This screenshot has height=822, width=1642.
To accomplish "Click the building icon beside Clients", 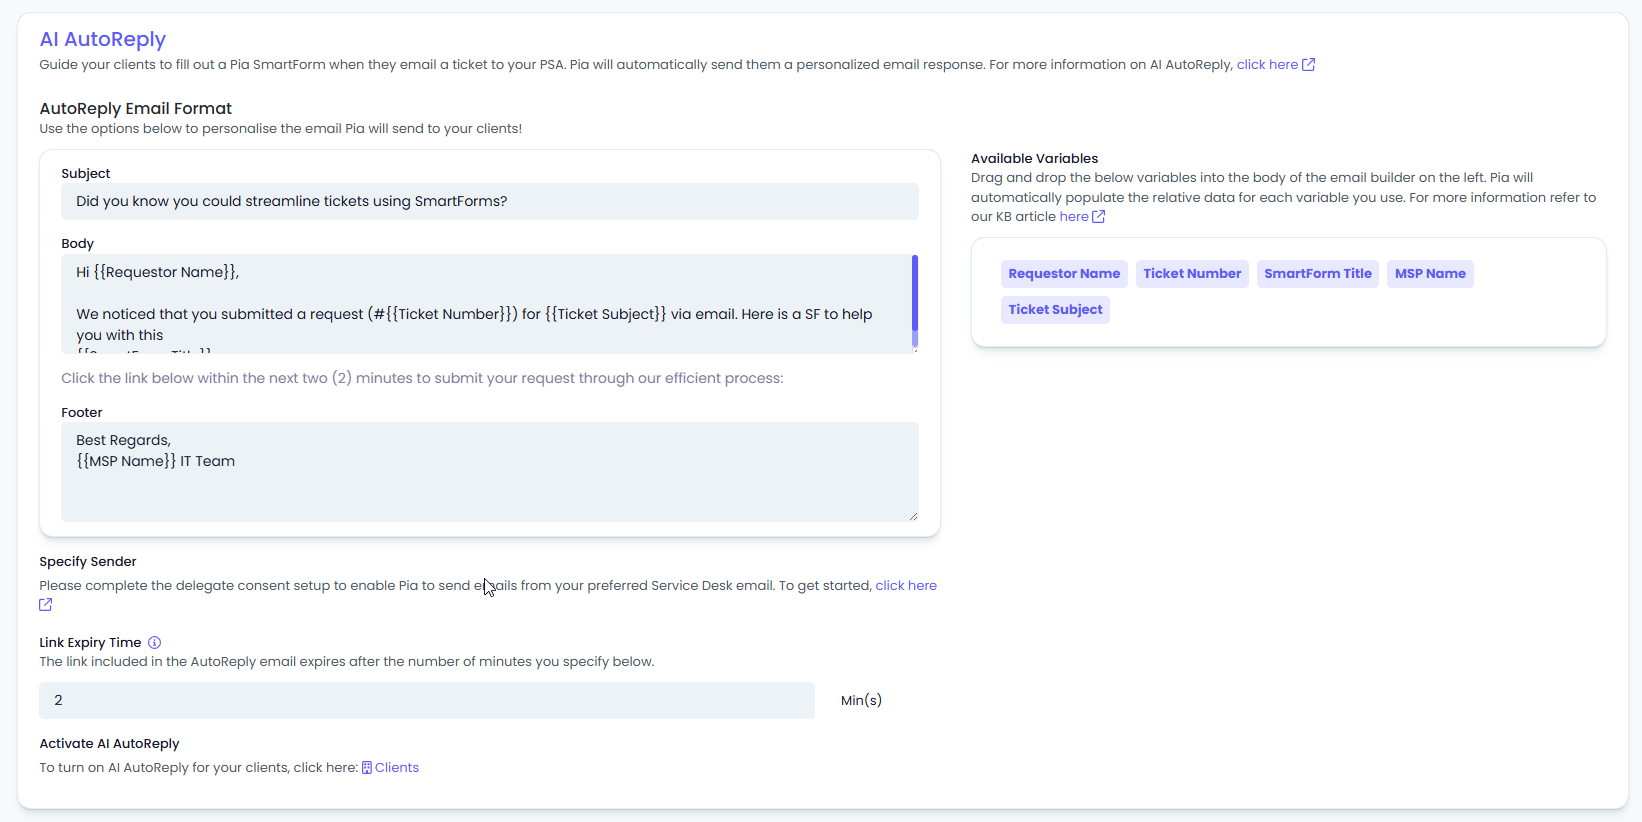I will 367,768.
